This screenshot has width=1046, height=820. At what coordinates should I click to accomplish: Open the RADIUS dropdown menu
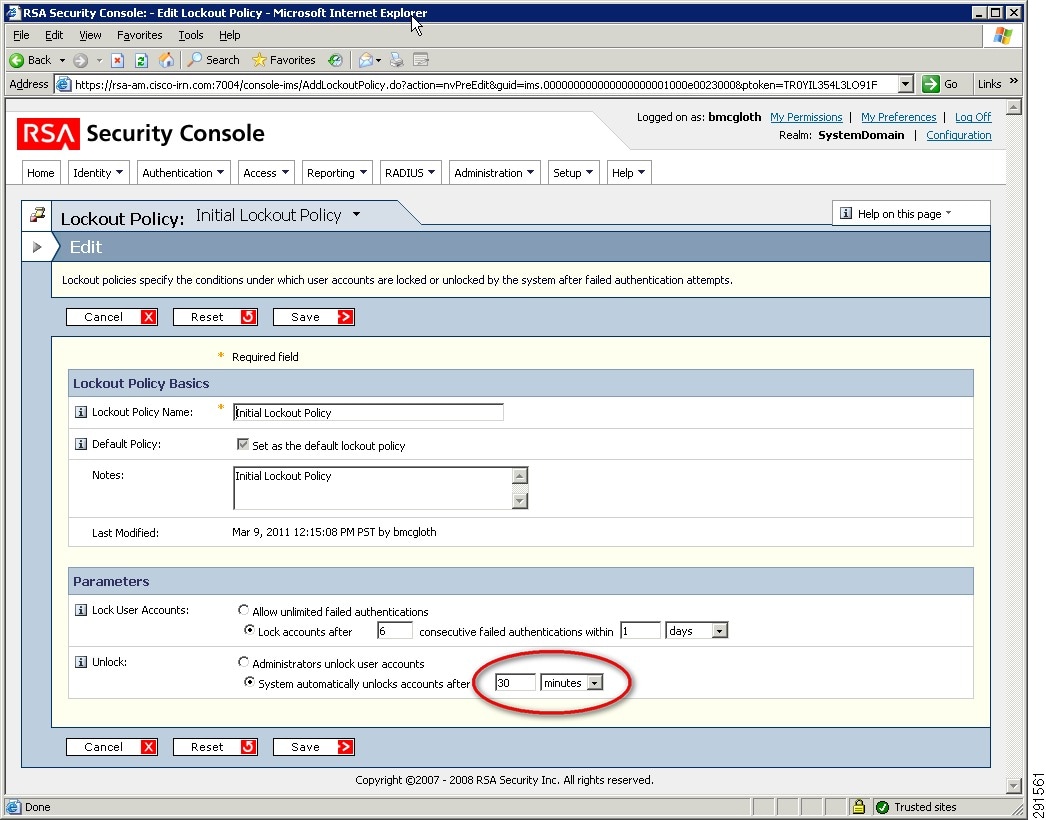click(410, 173)
